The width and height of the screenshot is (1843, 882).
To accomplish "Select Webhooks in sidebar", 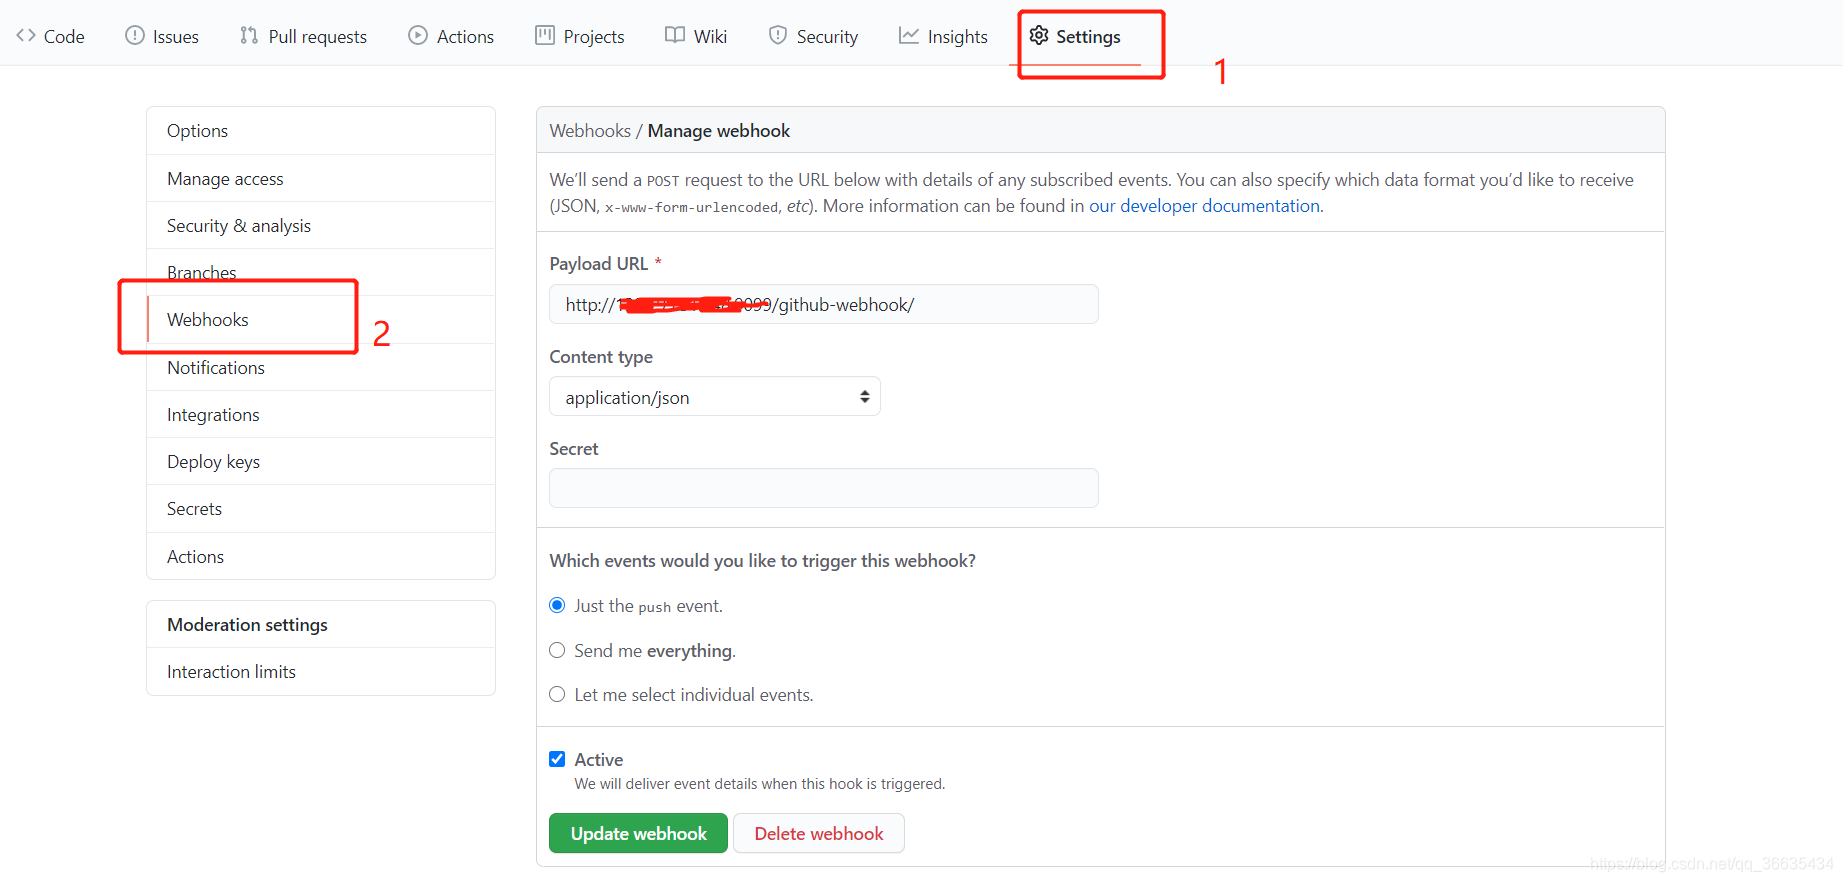I will click(321, 320).
